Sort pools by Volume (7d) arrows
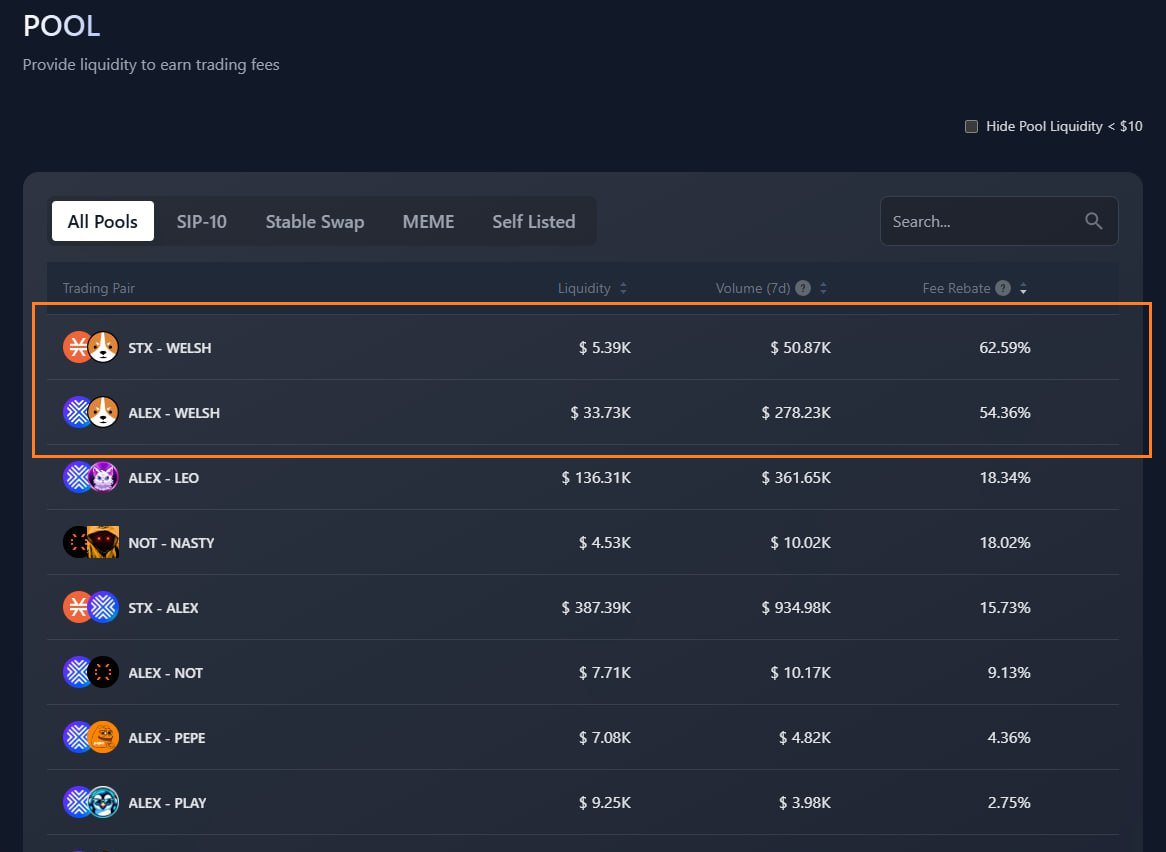 tap(823, 288)
